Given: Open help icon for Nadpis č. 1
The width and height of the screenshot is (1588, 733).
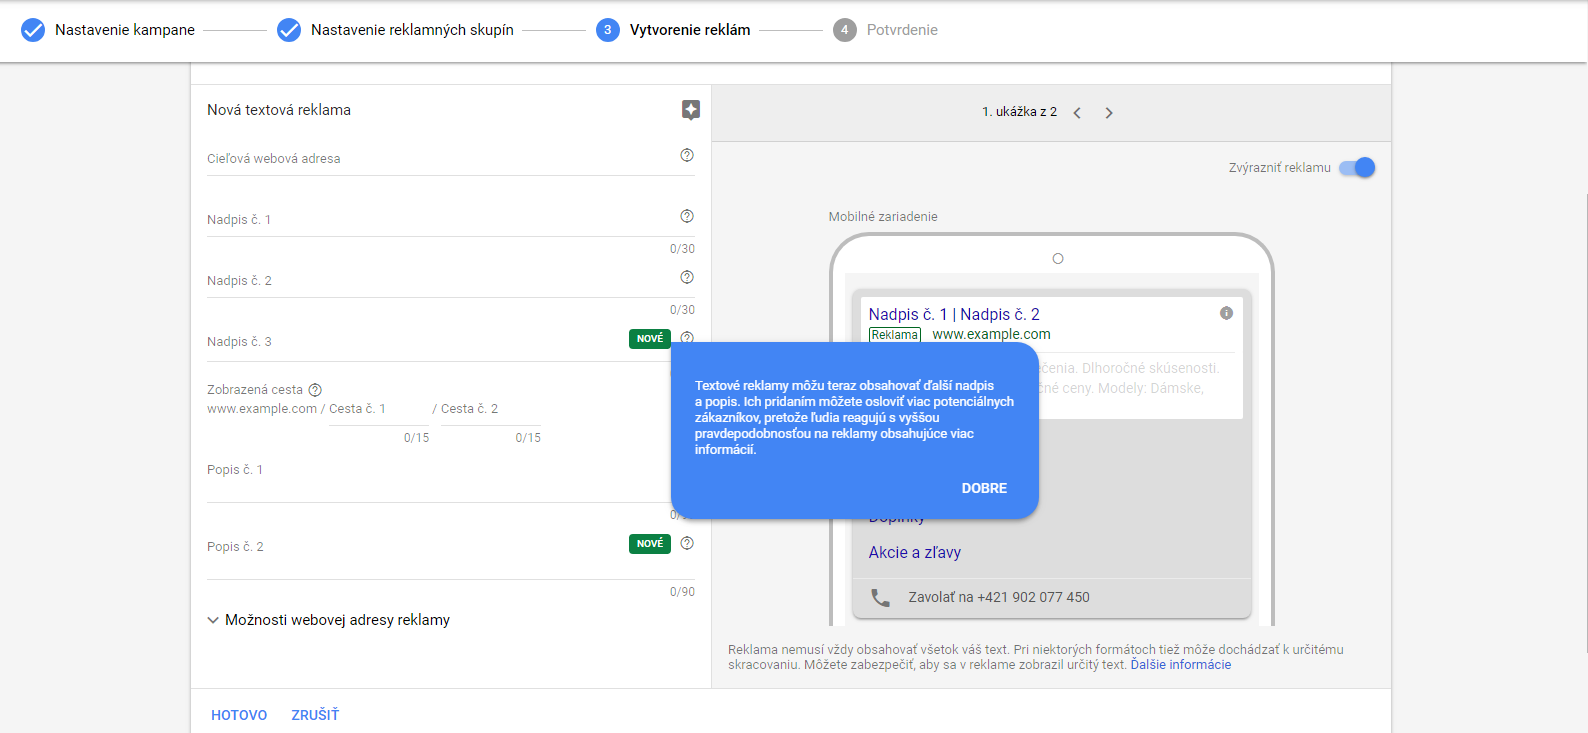Looking at the screenshot, I should pos(687,216).
